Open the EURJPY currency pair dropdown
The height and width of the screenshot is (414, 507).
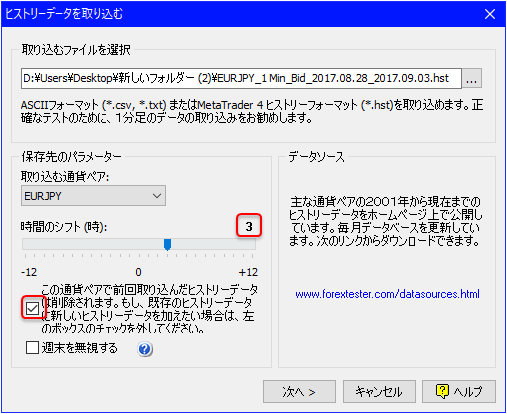[x=93, y=196]
